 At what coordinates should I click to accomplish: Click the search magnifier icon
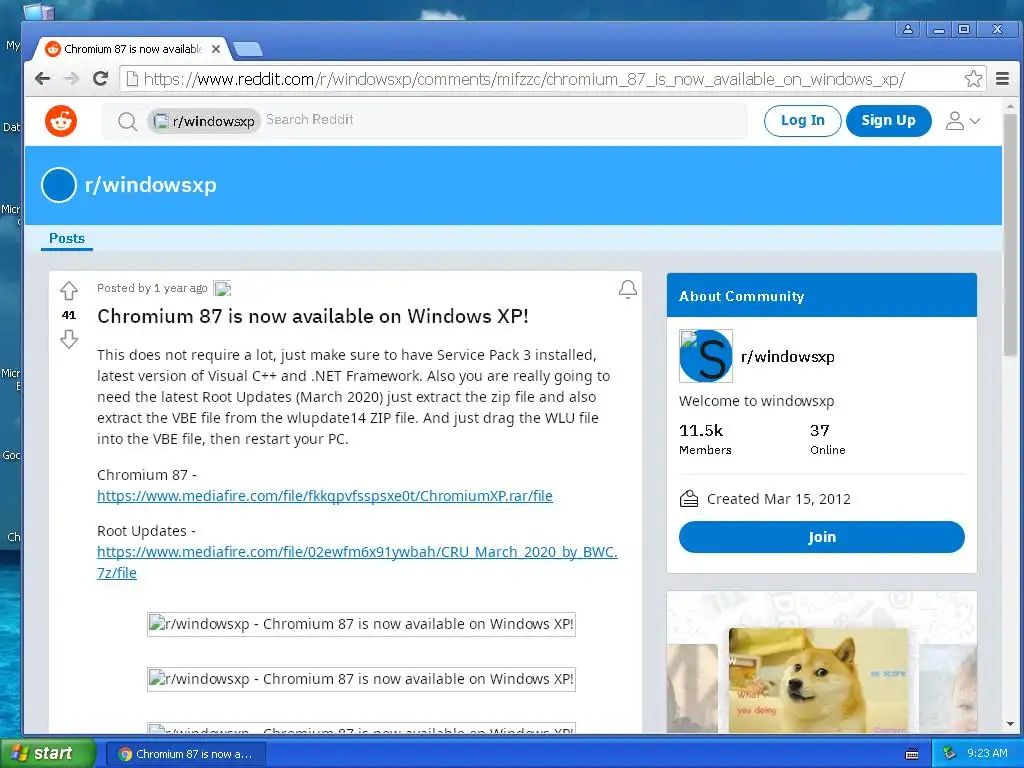click(x=127, y=121)
